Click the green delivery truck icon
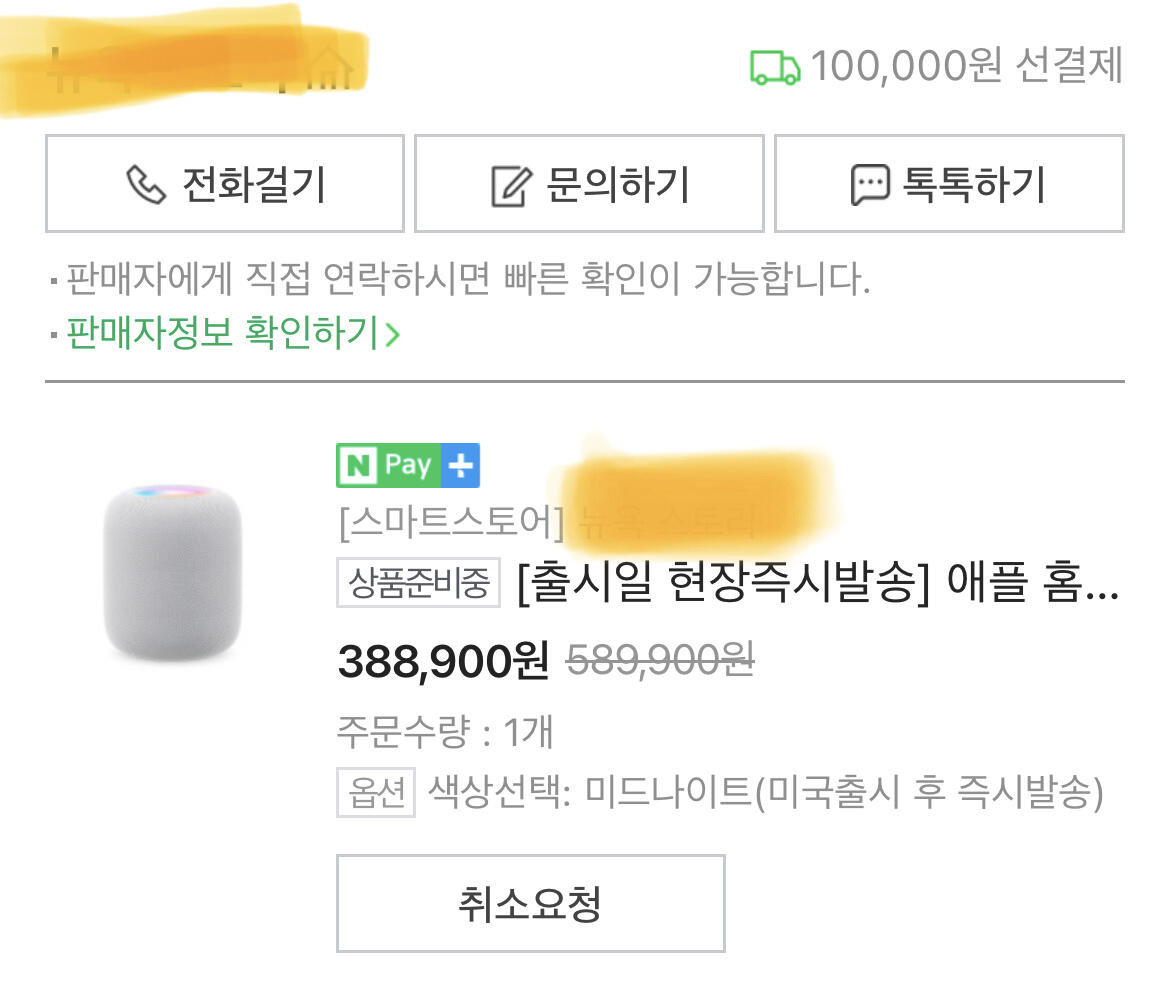This screenshot has width=1170, height=1008. [775, 68]
